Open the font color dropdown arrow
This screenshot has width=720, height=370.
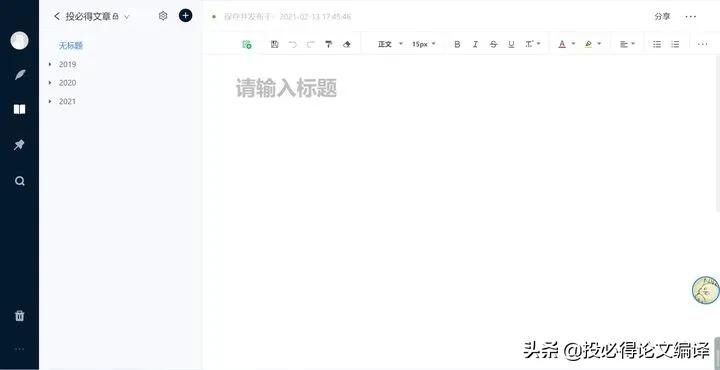tap(573, 44)
